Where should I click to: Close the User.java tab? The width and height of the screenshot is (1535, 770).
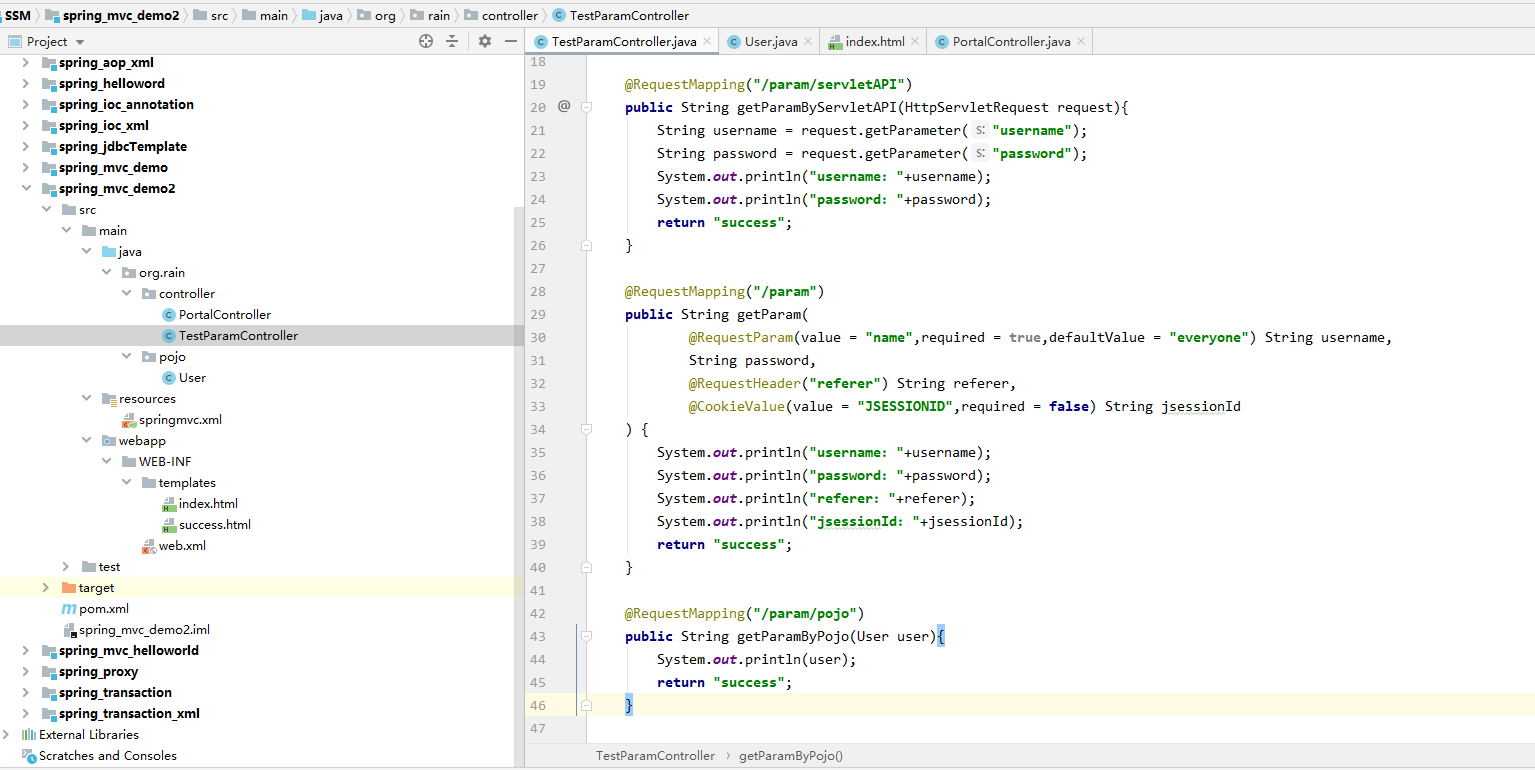click(x=808, y=41)
